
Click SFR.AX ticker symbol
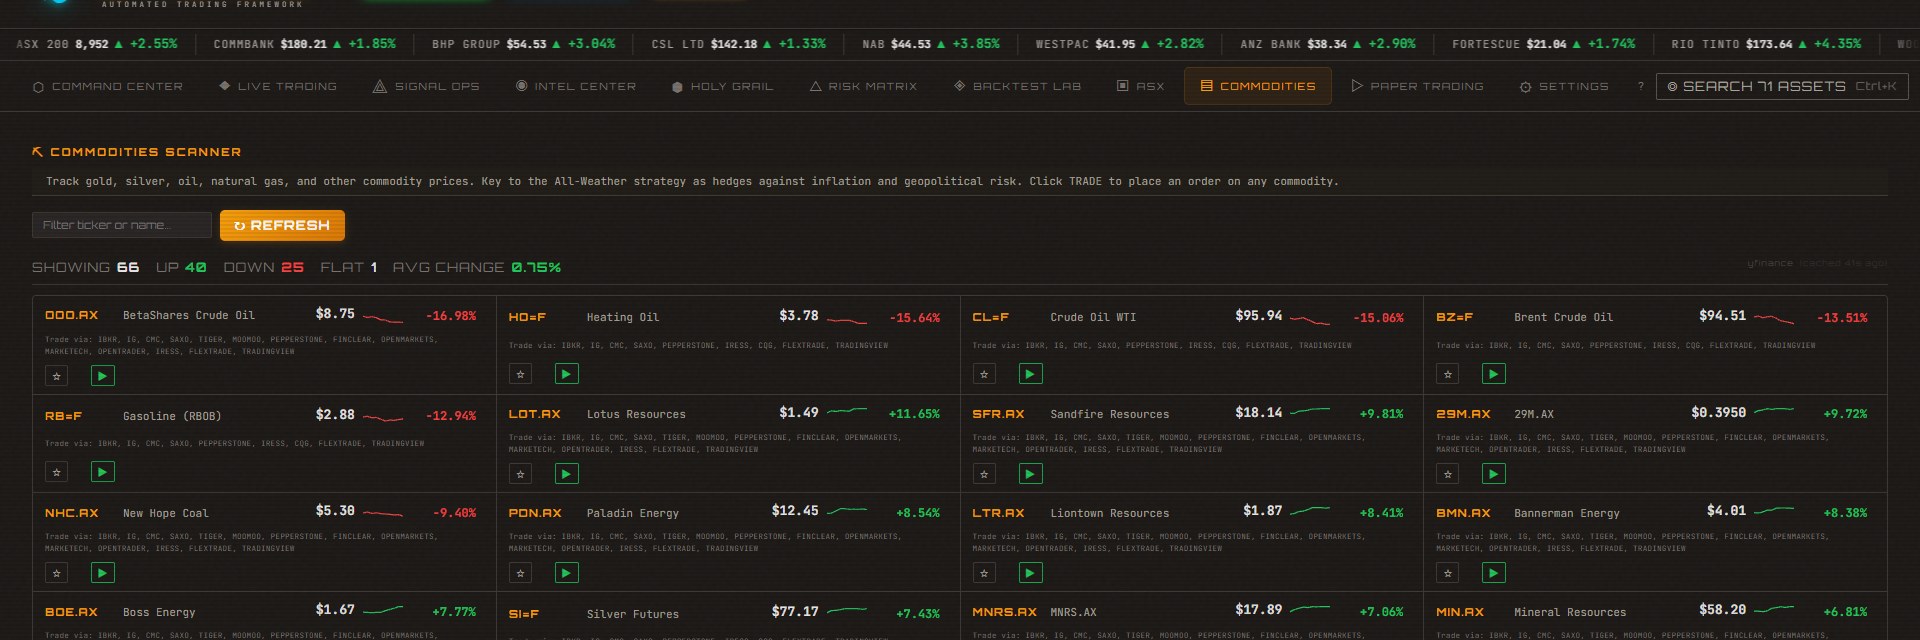tap(998, 414)
